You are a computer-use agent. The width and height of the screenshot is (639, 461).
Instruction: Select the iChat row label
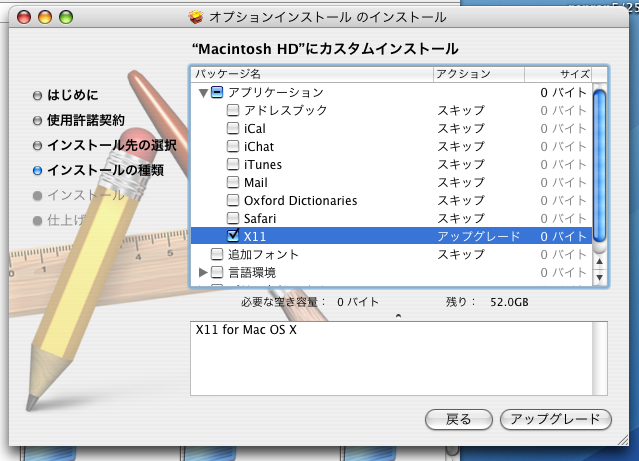click(x=259, y=147)
